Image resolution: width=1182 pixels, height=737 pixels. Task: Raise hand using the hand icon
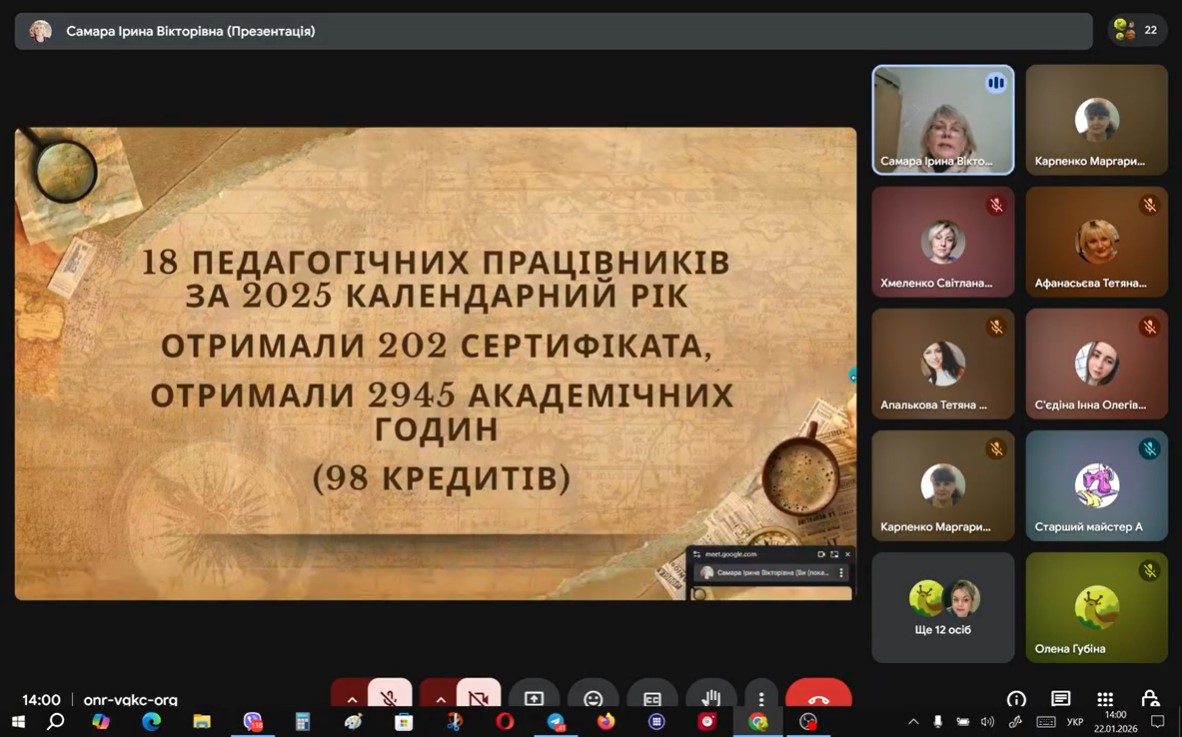coord(711,698)
